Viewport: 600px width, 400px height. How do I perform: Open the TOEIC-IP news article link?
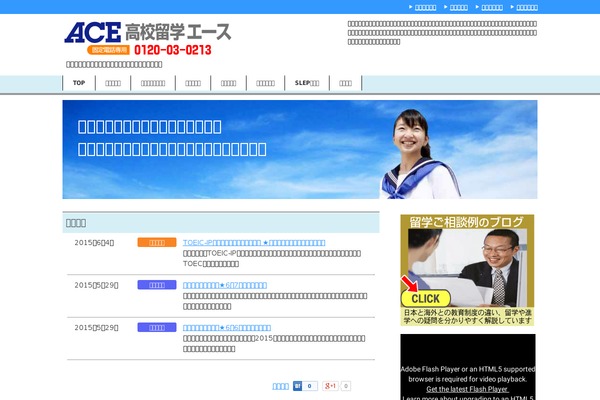click(x=254, y=243)
